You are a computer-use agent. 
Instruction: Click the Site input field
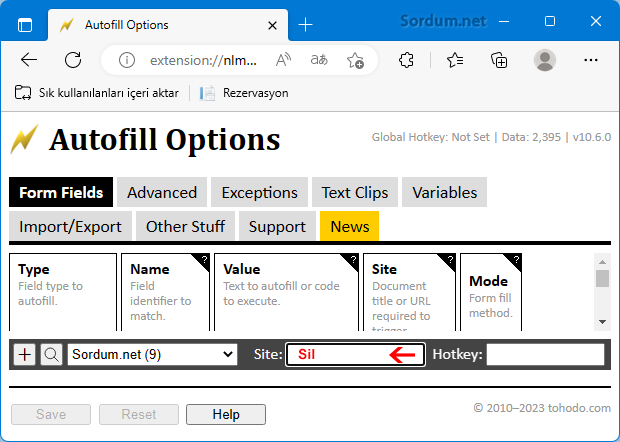[355, 354]
